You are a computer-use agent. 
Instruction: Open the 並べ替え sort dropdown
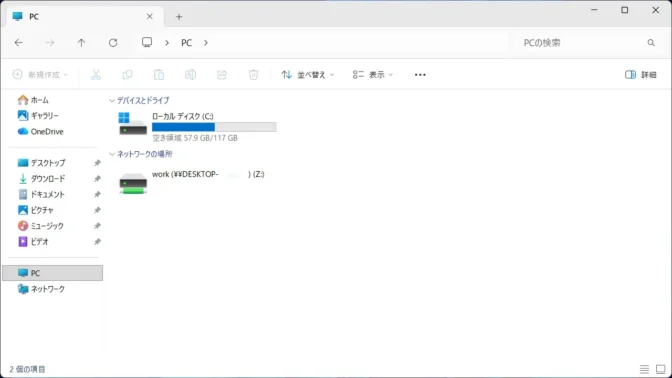pos(307,75)
